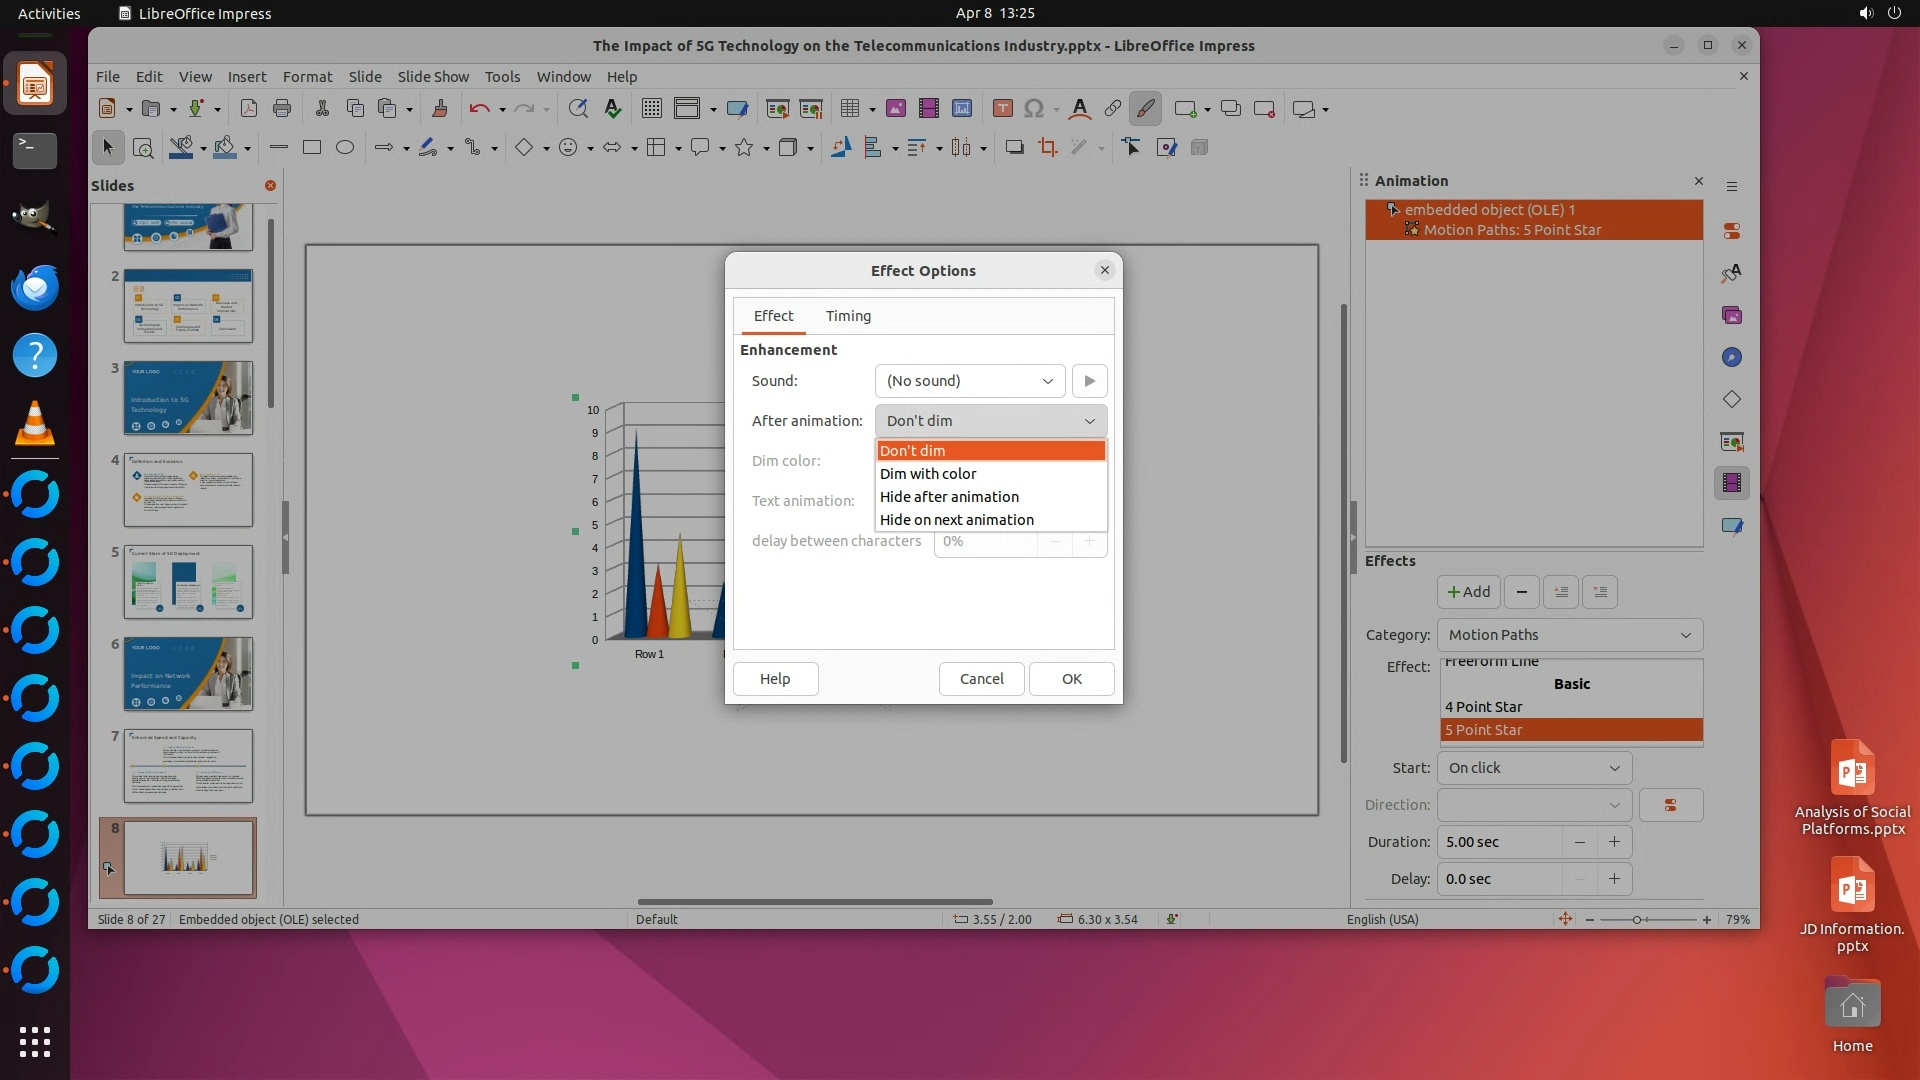This screenshot has width=1920, height=1080.
Task: Select 'Hide after animation' option
Action: pyautogui.click(x=949, y=497)
